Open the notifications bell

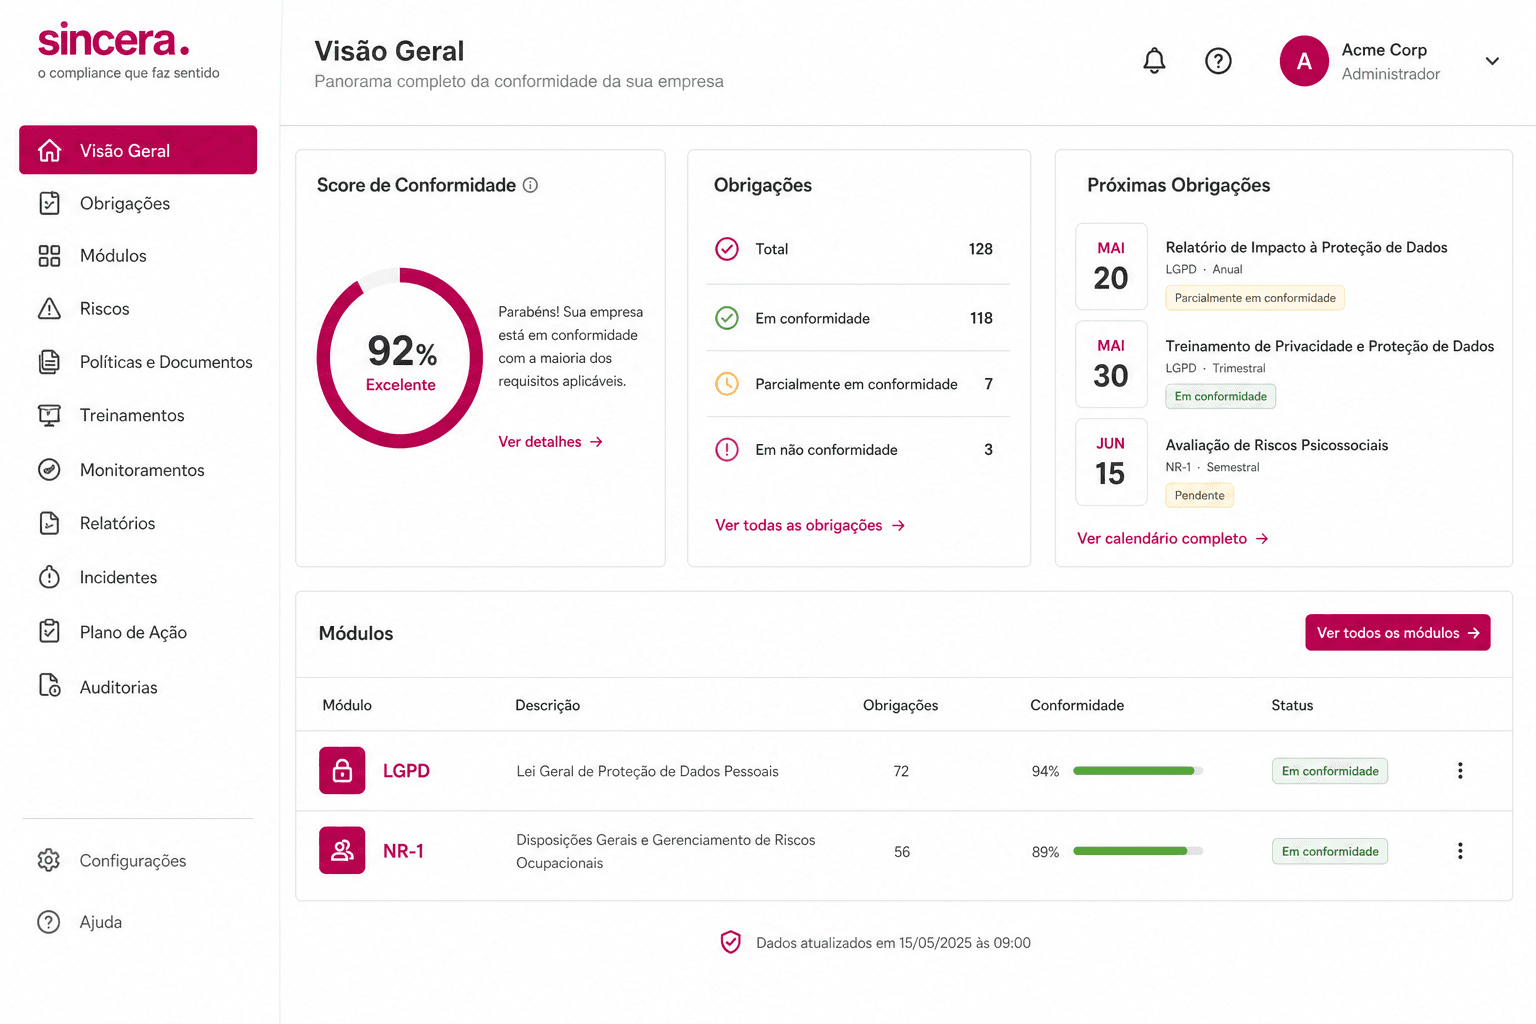1154,61
